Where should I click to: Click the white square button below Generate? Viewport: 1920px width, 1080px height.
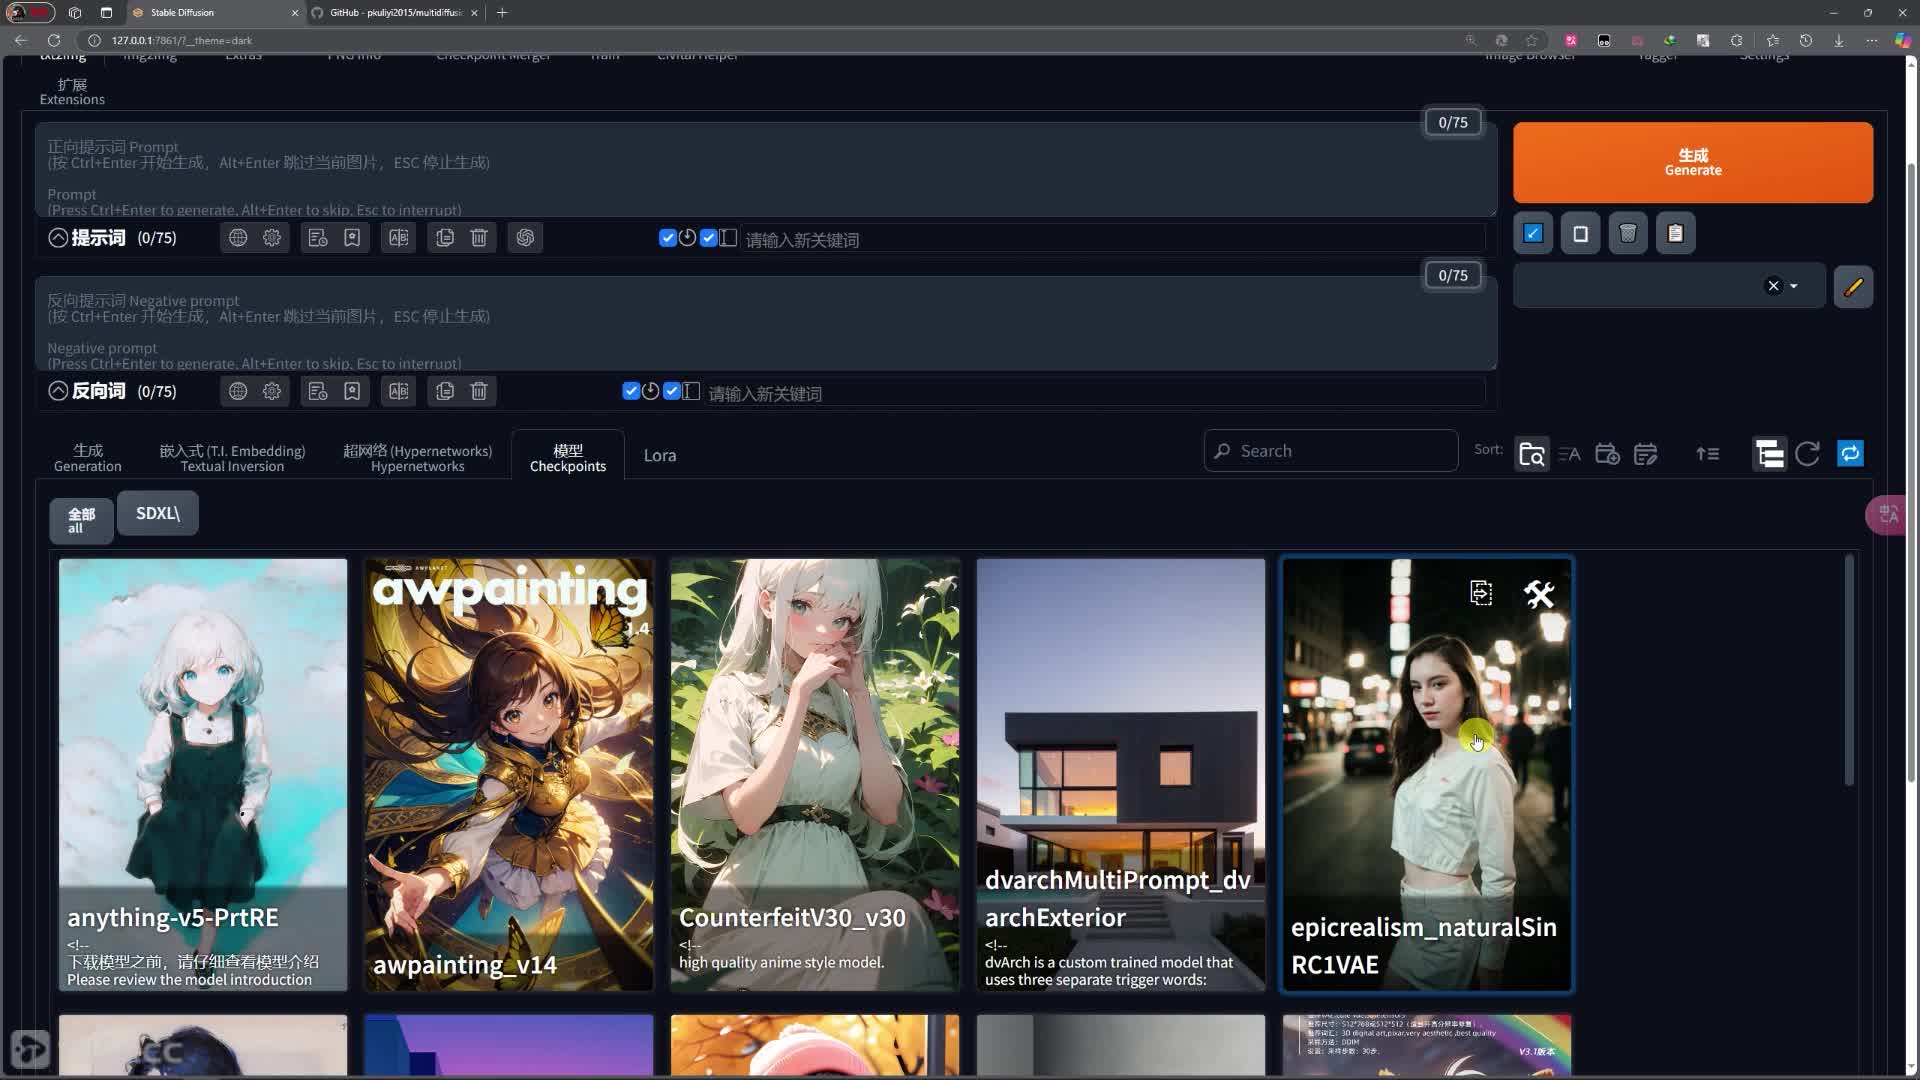tap(1581, 234)
